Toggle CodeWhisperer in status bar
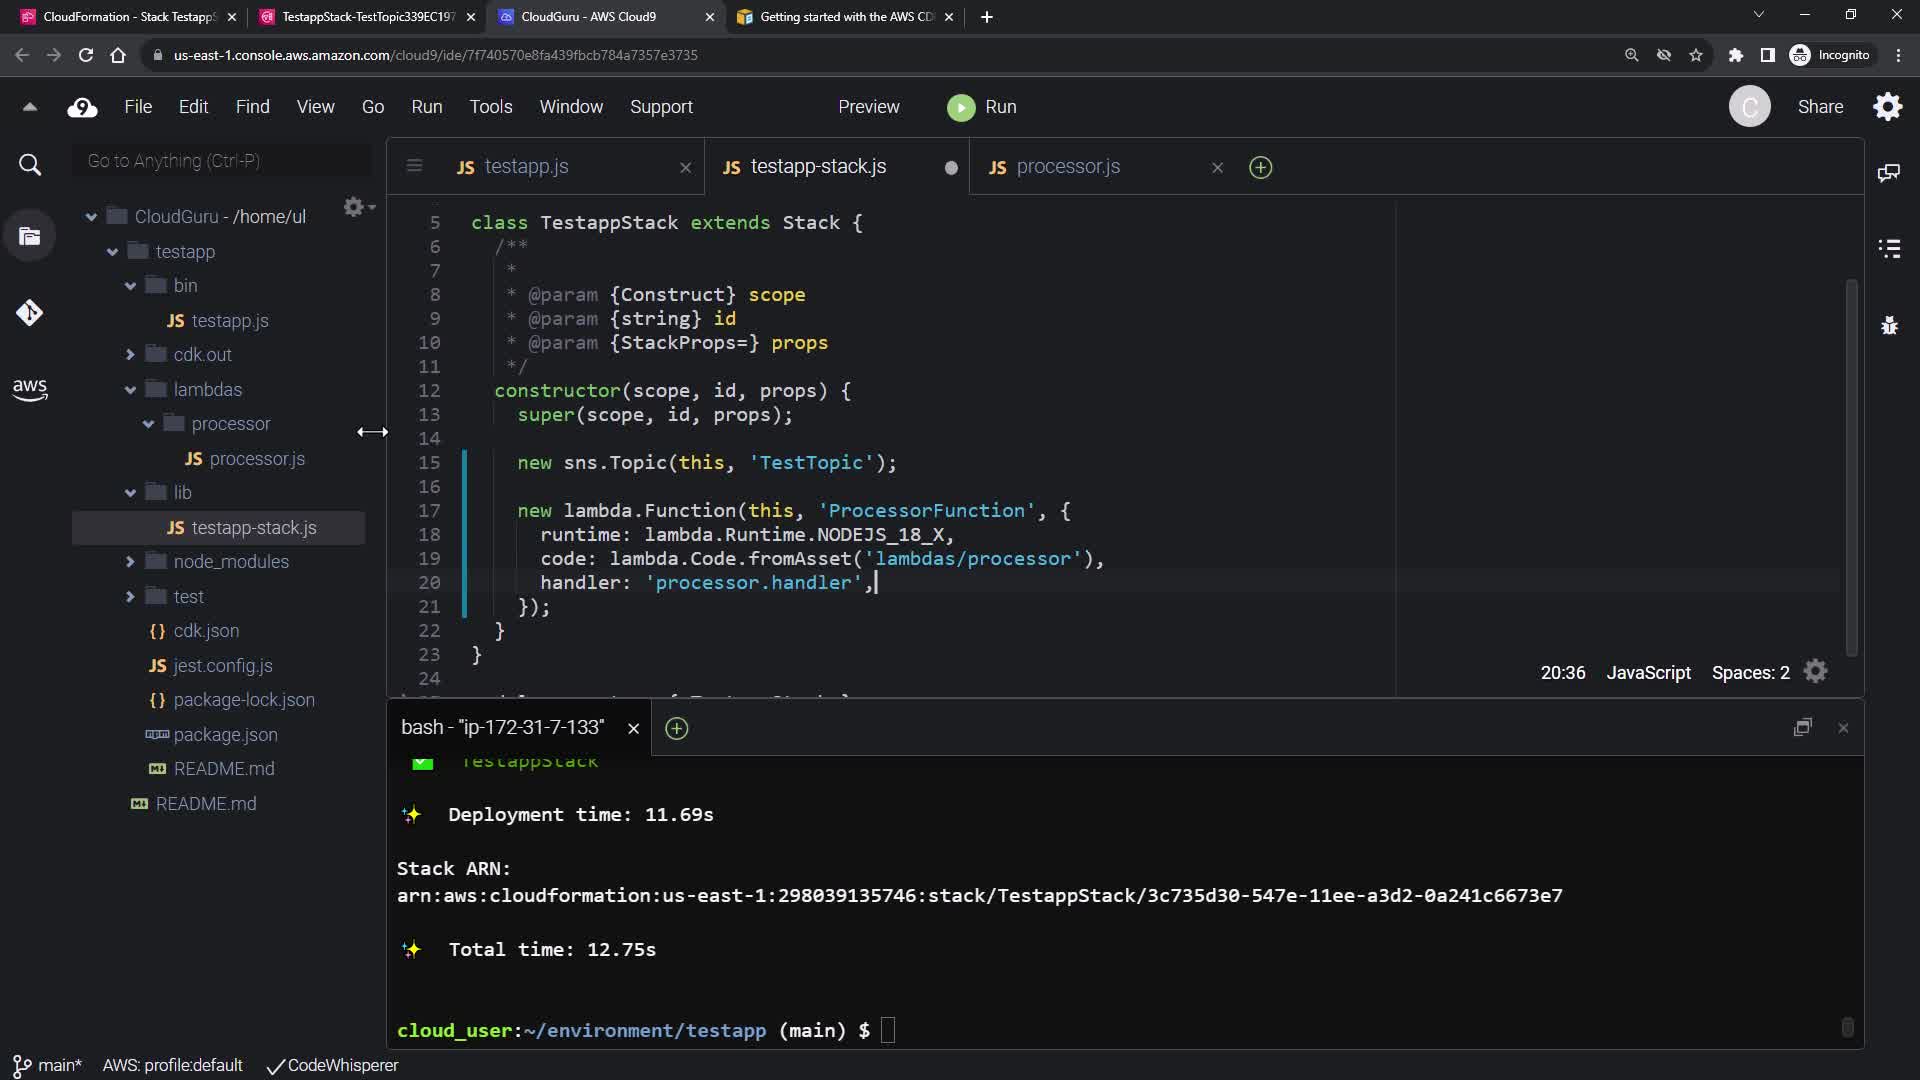The image size is (1920, 1080). coord(333,1066)
